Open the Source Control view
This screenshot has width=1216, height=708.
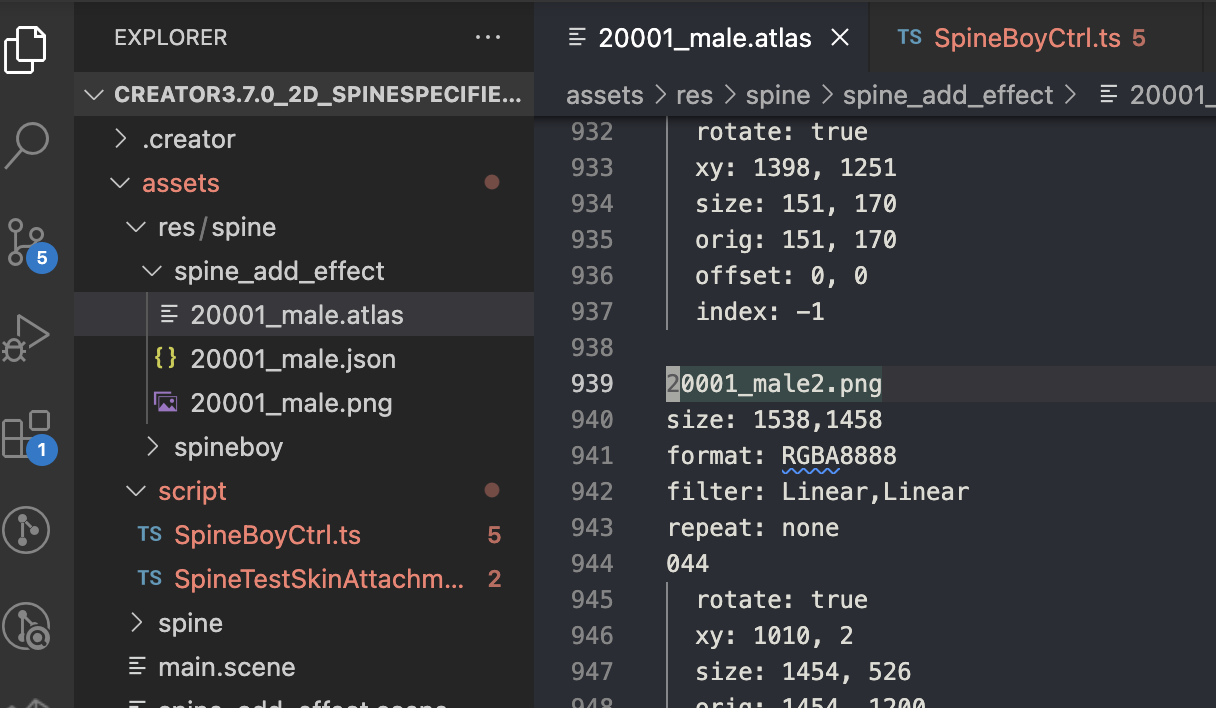29,242
